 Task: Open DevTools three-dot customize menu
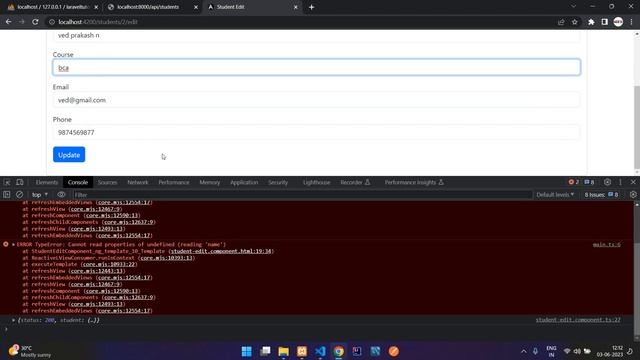point(620,182)
